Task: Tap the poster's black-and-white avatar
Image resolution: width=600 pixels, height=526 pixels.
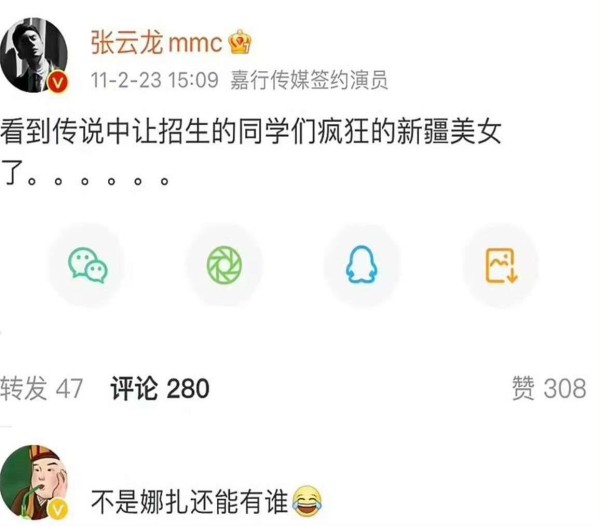Action: tap(34, 55)
